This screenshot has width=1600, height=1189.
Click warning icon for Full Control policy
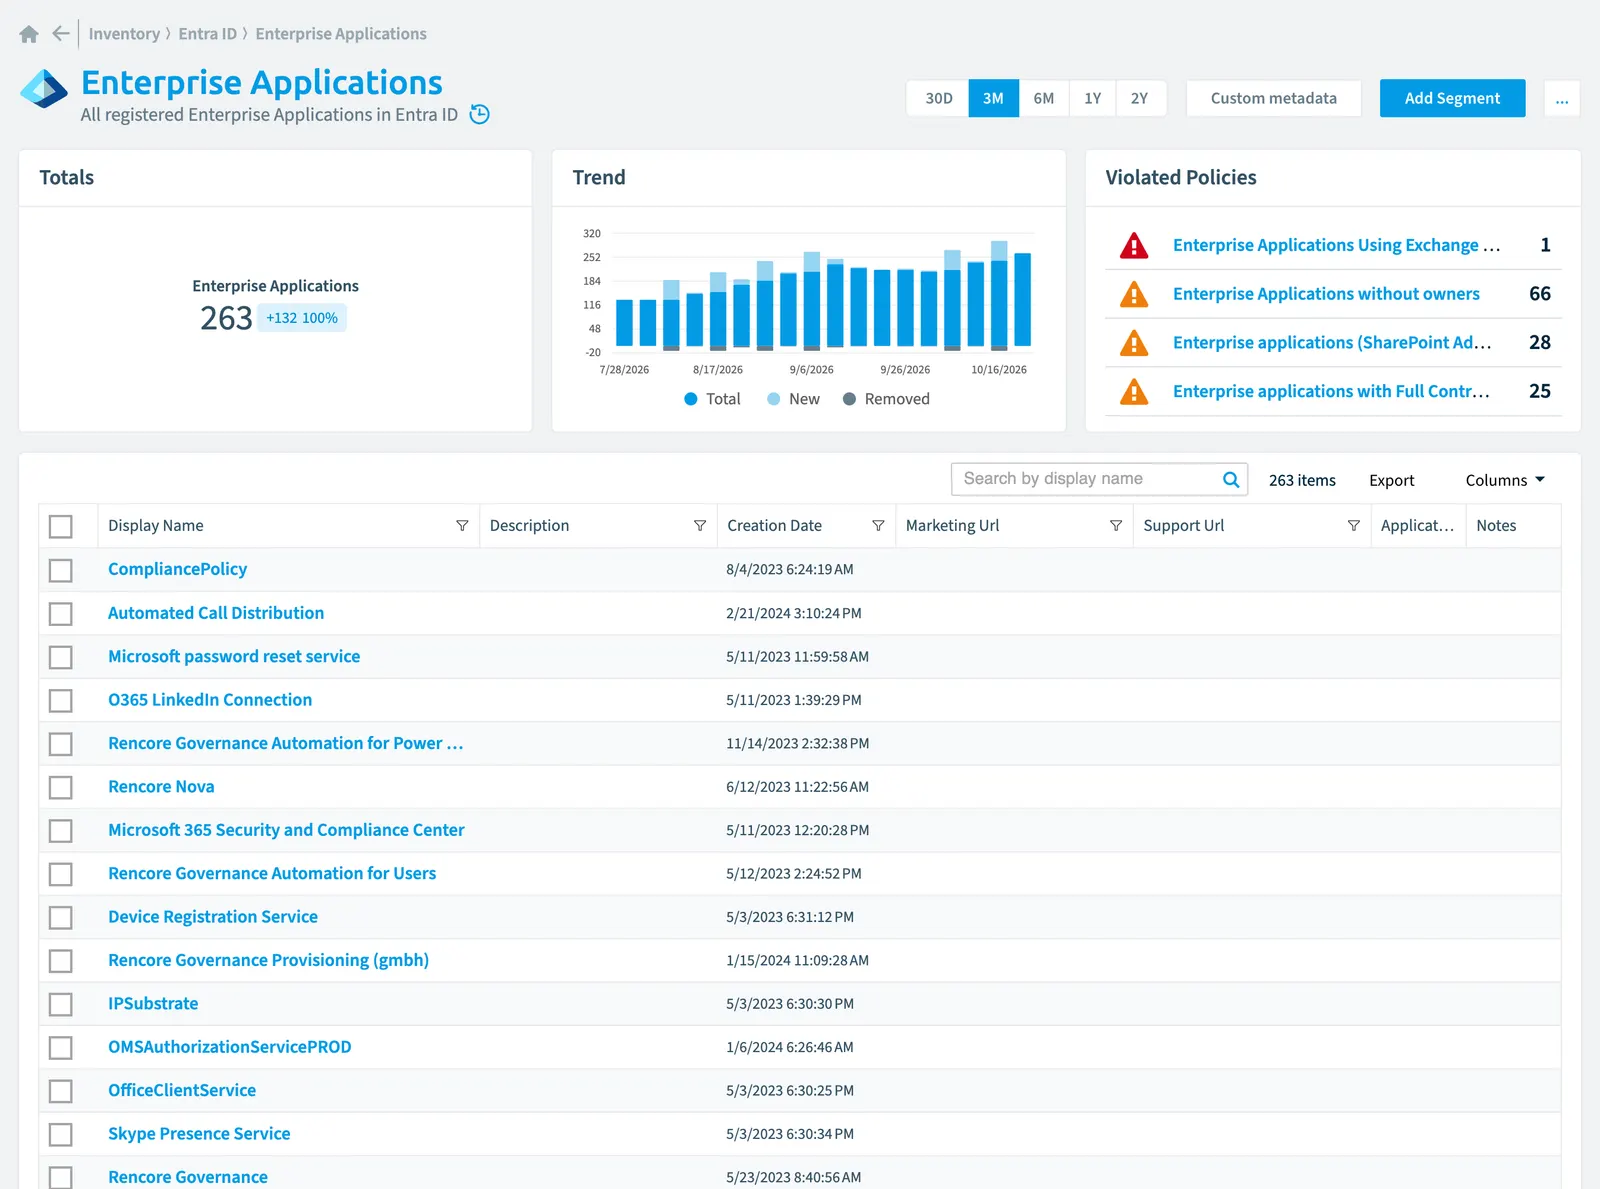coord(1134,391)
